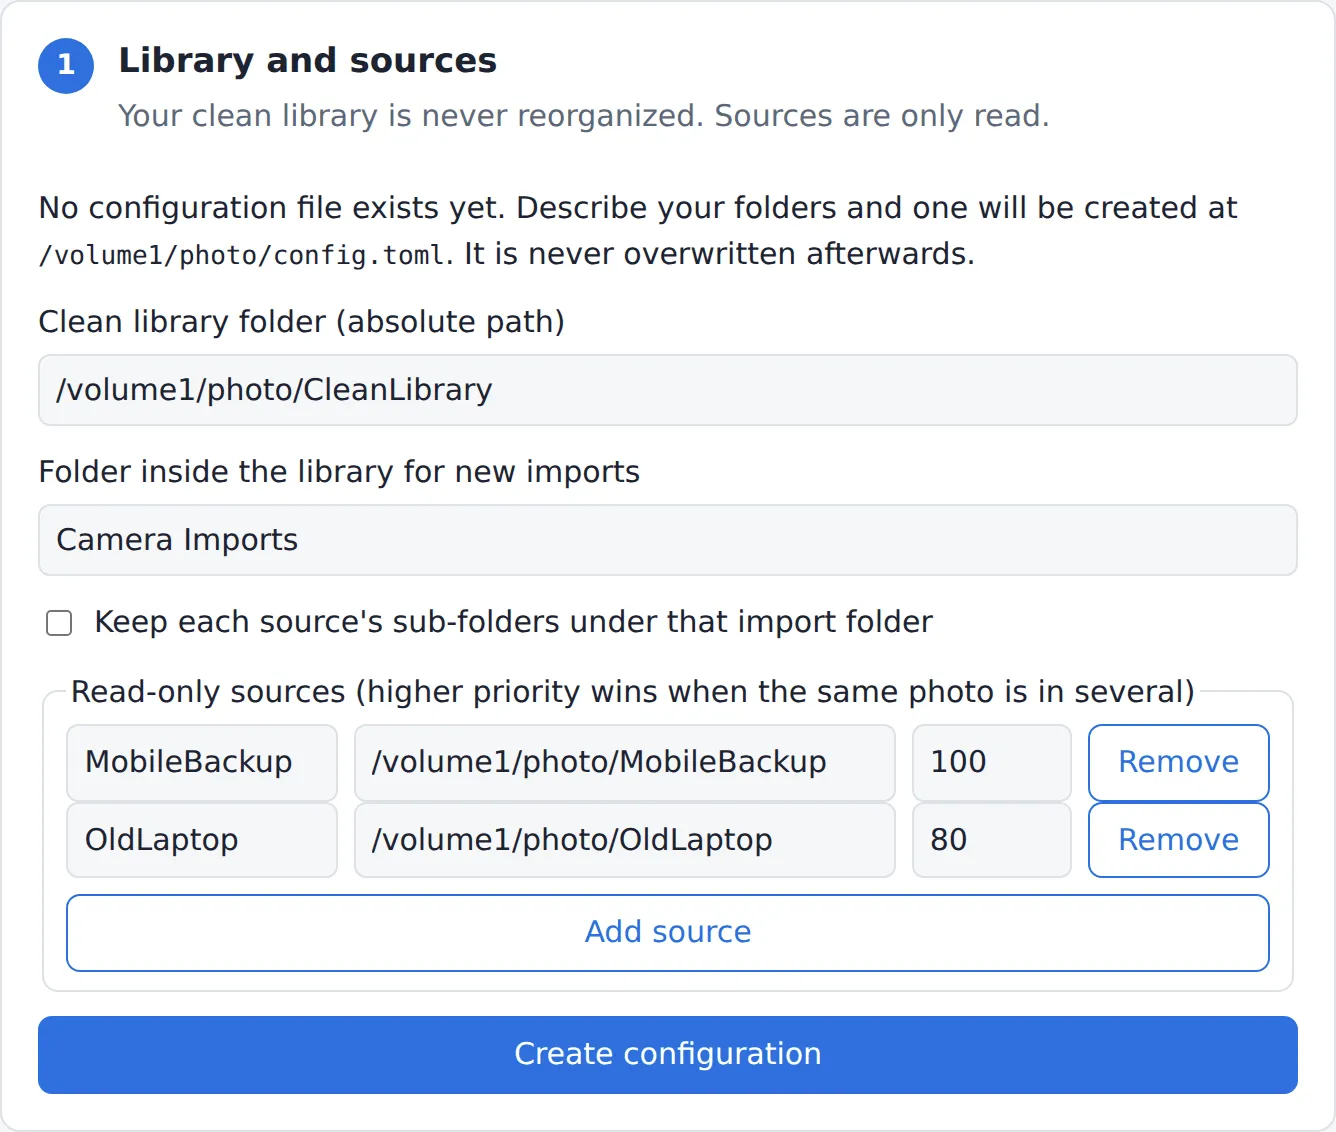The width and height of the screenshot is (1336, 1132).
Task: Click the /volume1/photo/OldLaptop path field
Action: pos(625,840)
